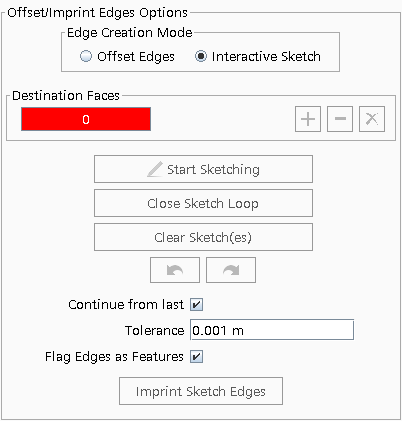Screen dimensions: 402x421
Task: Toggle the Continue from last checkbox
Action: [197, 304]
